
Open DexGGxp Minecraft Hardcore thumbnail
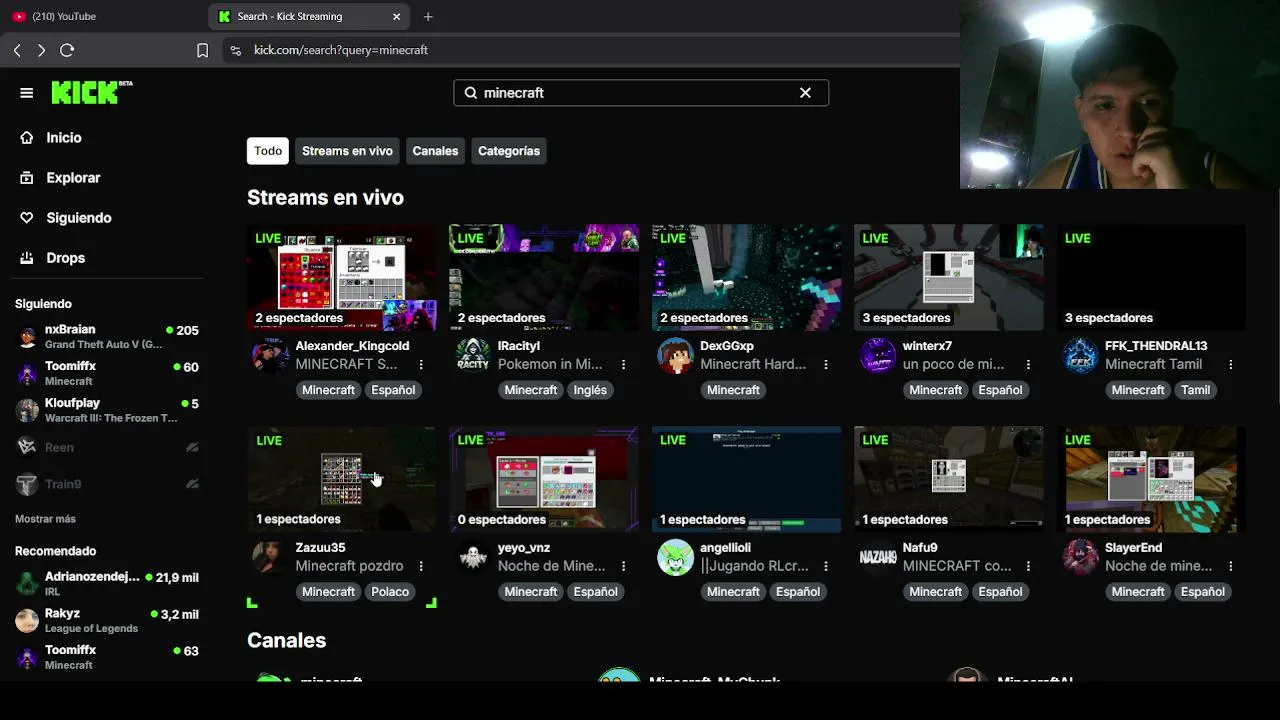746,277
